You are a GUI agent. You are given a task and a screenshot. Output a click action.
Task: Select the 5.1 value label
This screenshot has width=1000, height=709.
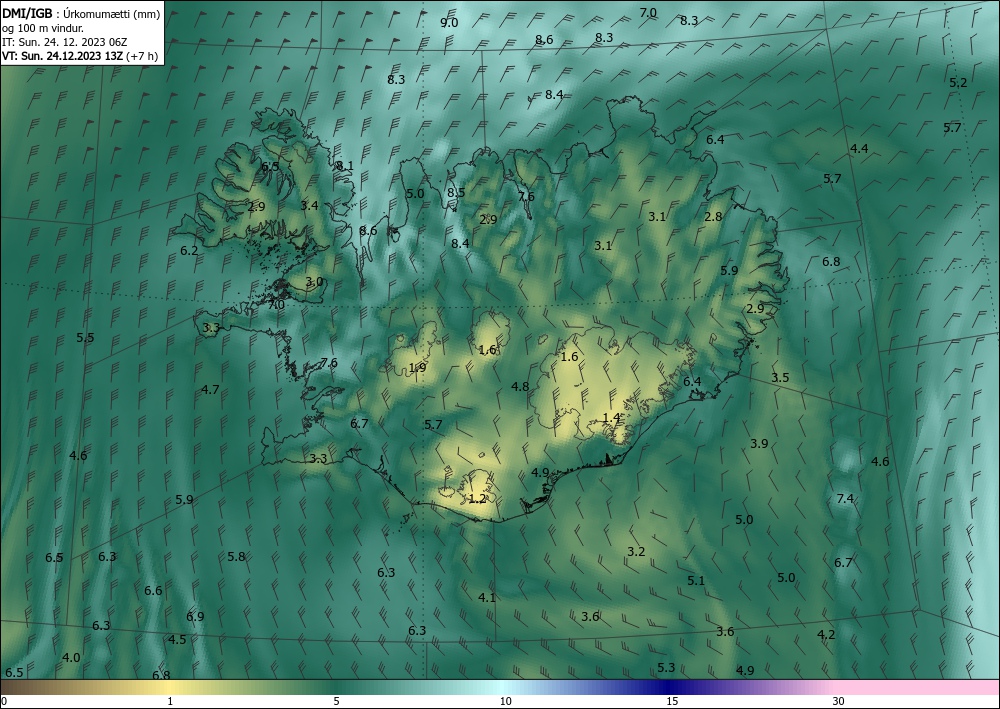coord(696,580)
